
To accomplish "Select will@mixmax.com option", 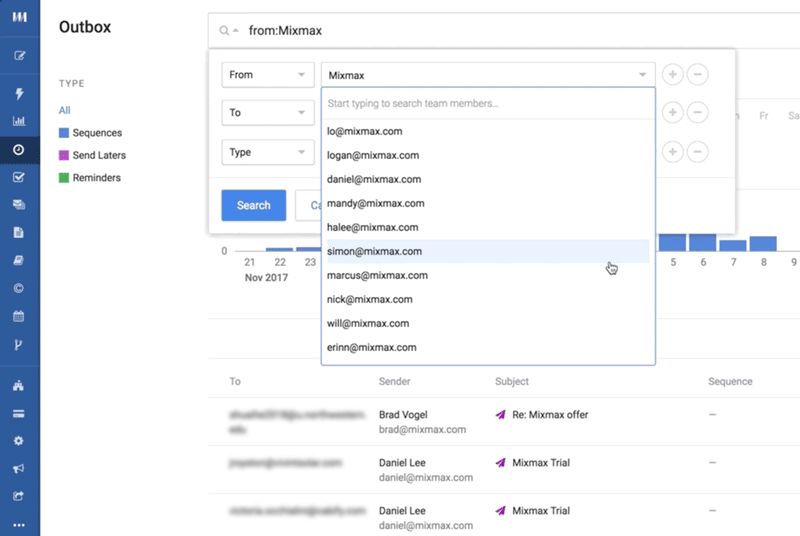I will click(488, 323).
